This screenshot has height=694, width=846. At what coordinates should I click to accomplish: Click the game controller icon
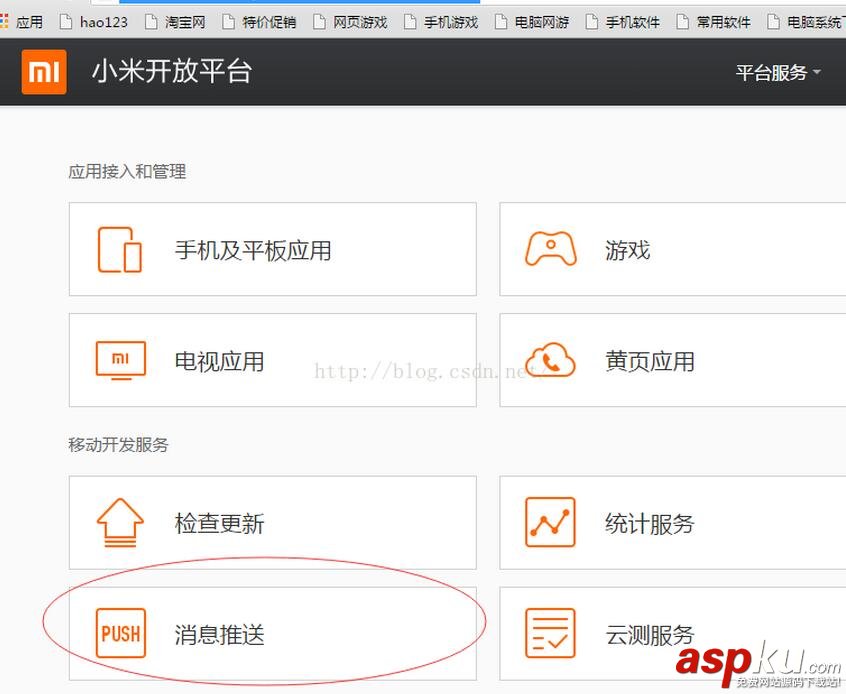[x=550, y=249]
